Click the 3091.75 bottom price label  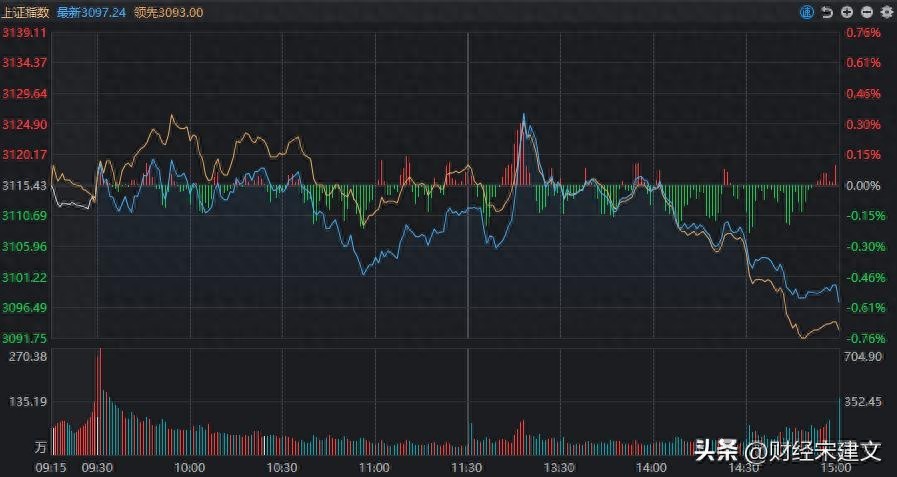pyautogui.click(x=25, y=339)
